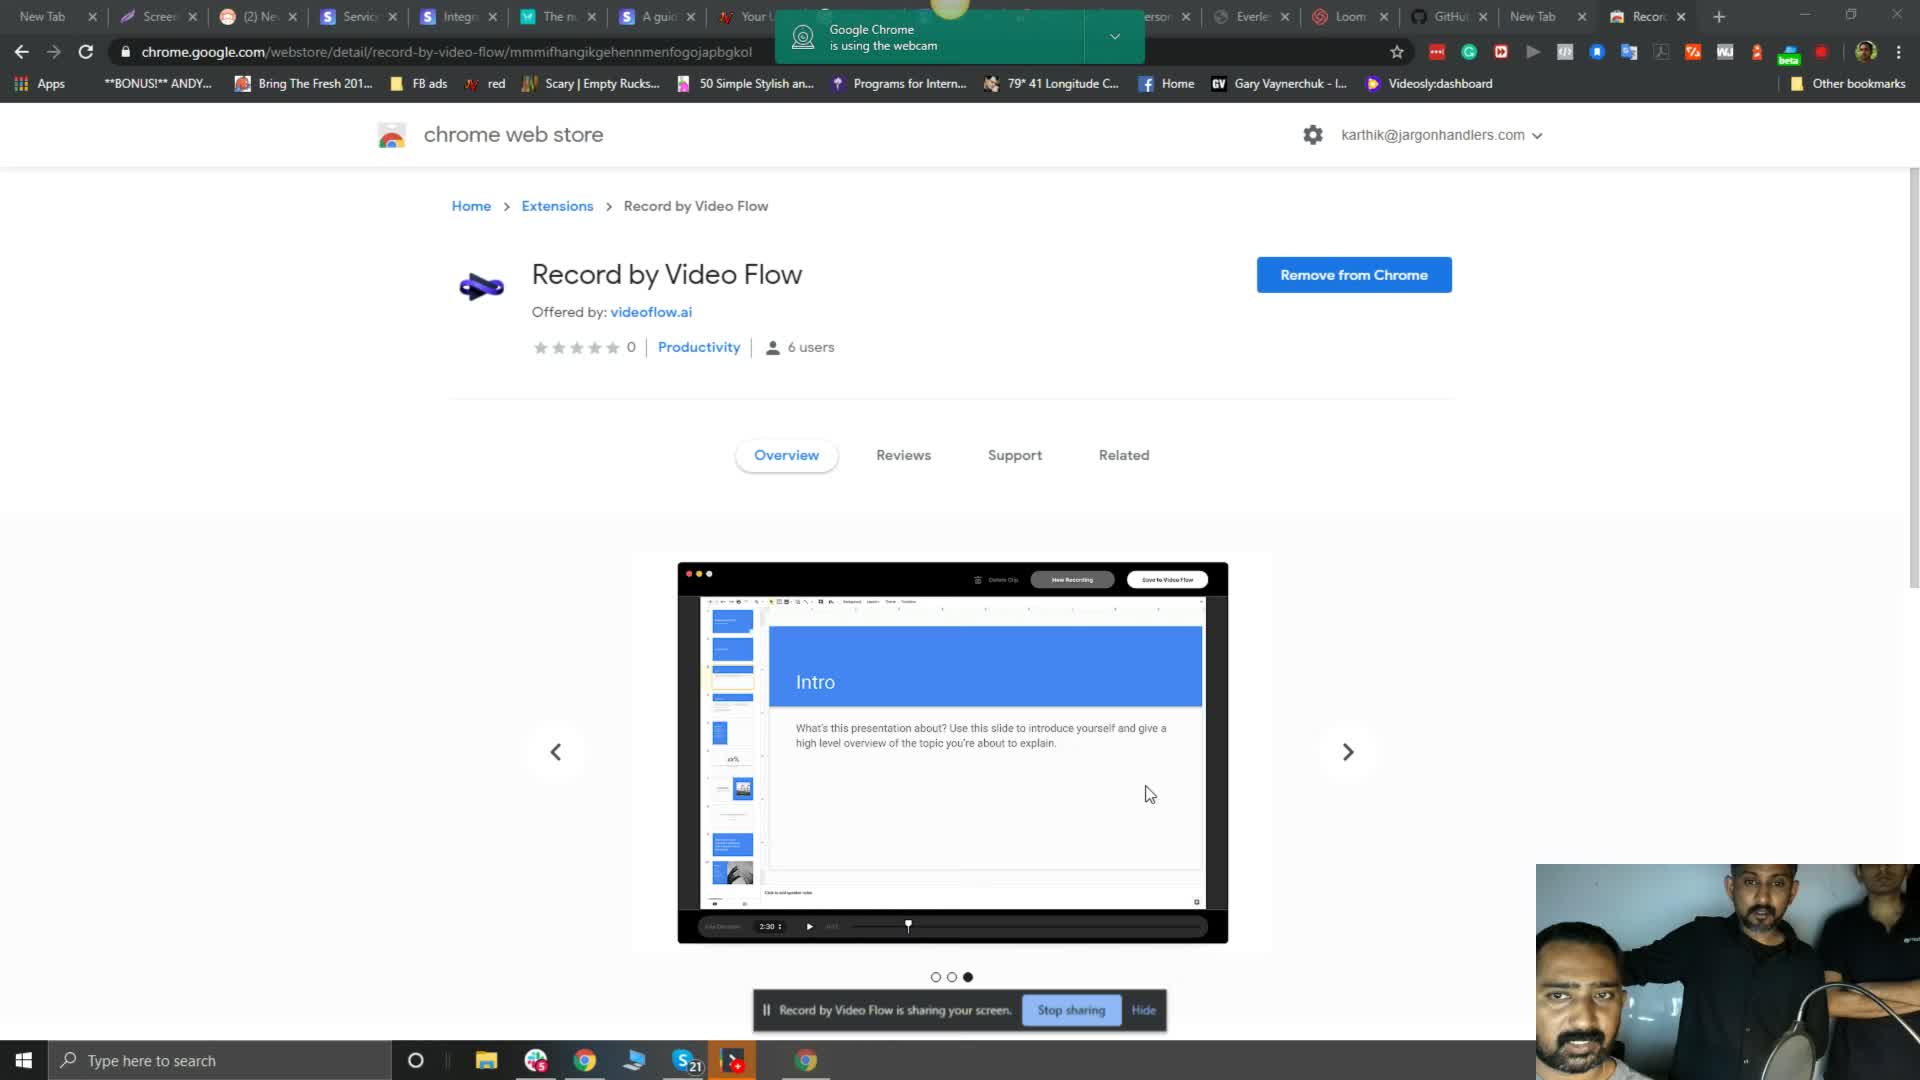Image resolution: width=1920 pixels, height=1080 pixels.
Task: Open a new tab with the plus button
Action: 1719,17
